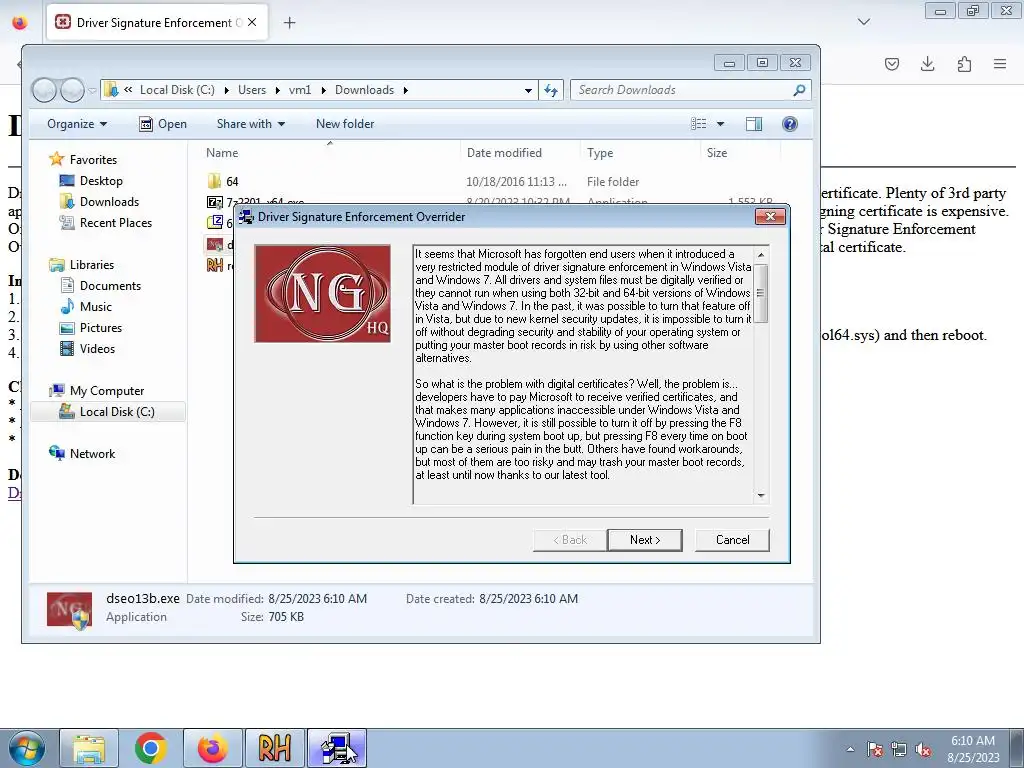1024x768 pixels.
Task: Expand the Share with menu
Action: click(251, 124)
